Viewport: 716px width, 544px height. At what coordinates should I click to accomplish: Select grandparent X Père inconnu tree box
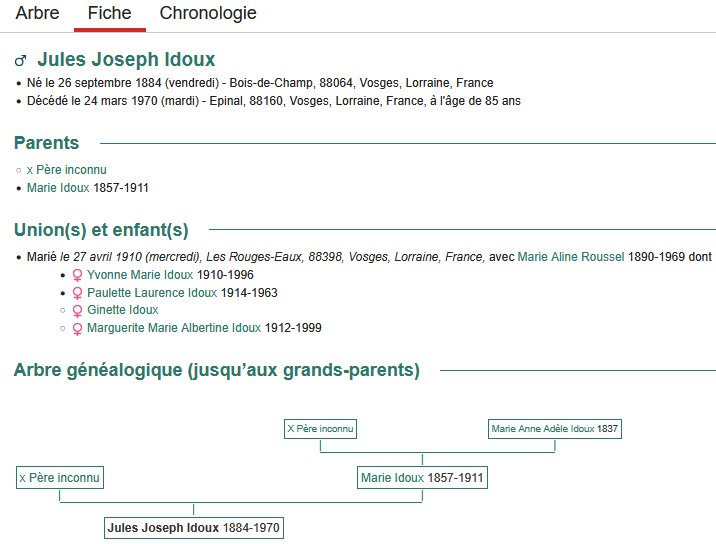click(320, 429)
